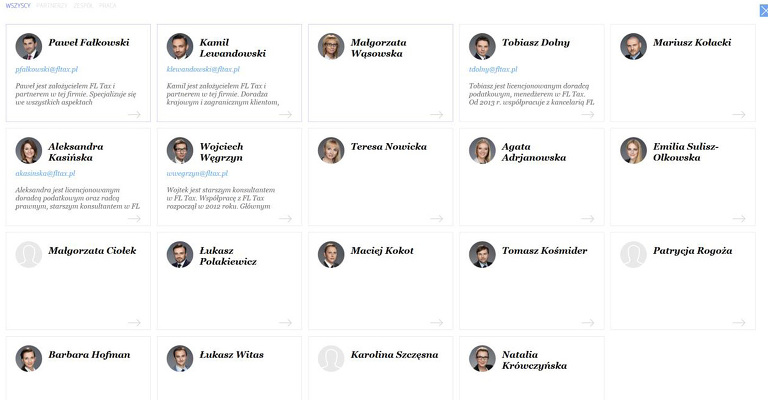Open the wwegrzyn@fltax.pl email link
This screenshot has height=400, width=768.
pyautogui.click(x=197, y=173)
